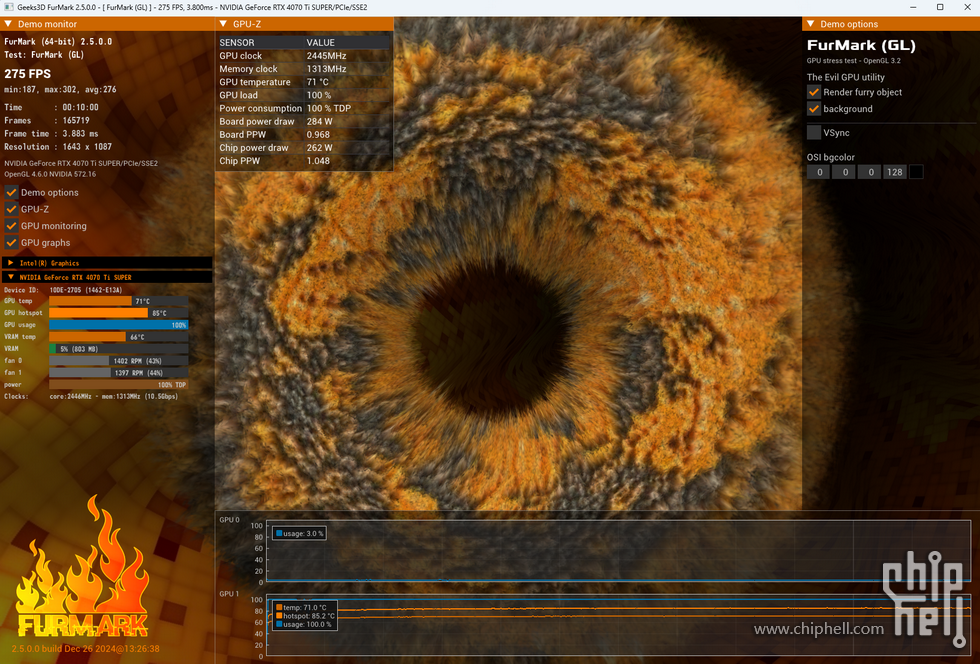Screen dimensions: 980x664
Task: Enable the VSync checkbox
Action: tap(814, 133)
